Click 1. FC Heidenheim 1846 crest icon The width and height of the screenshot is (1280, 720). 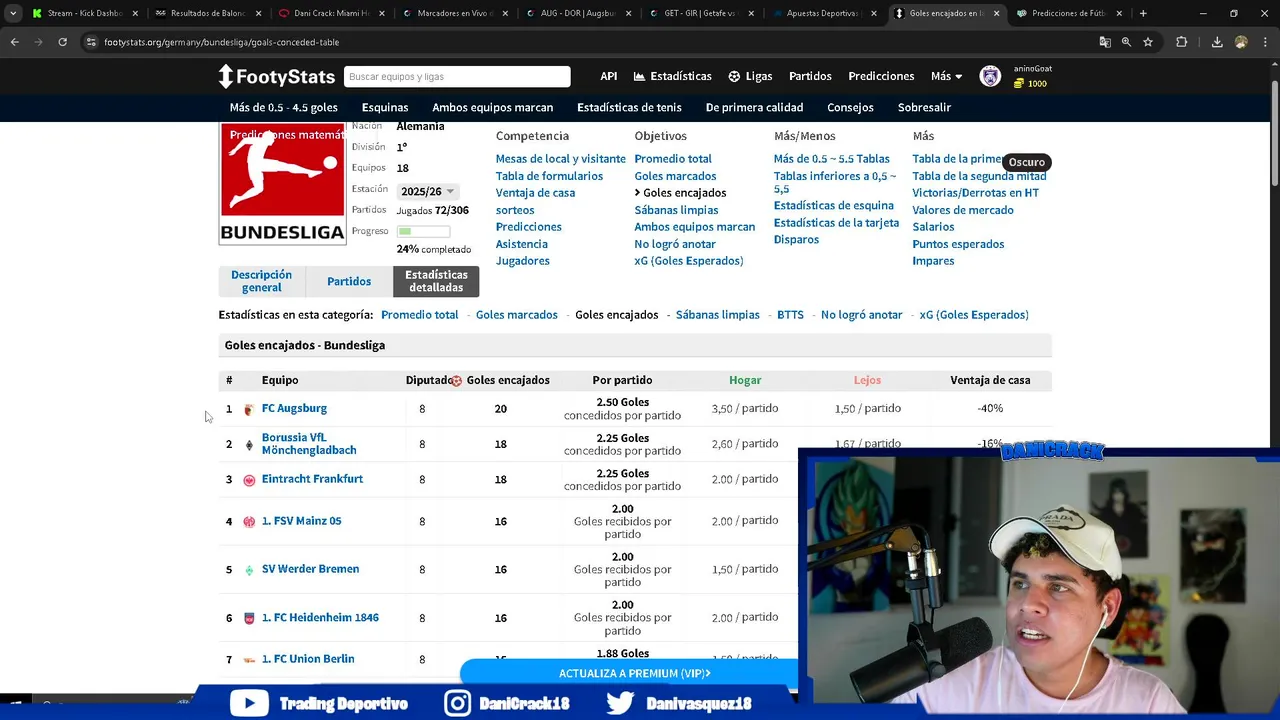coord(249,619)
